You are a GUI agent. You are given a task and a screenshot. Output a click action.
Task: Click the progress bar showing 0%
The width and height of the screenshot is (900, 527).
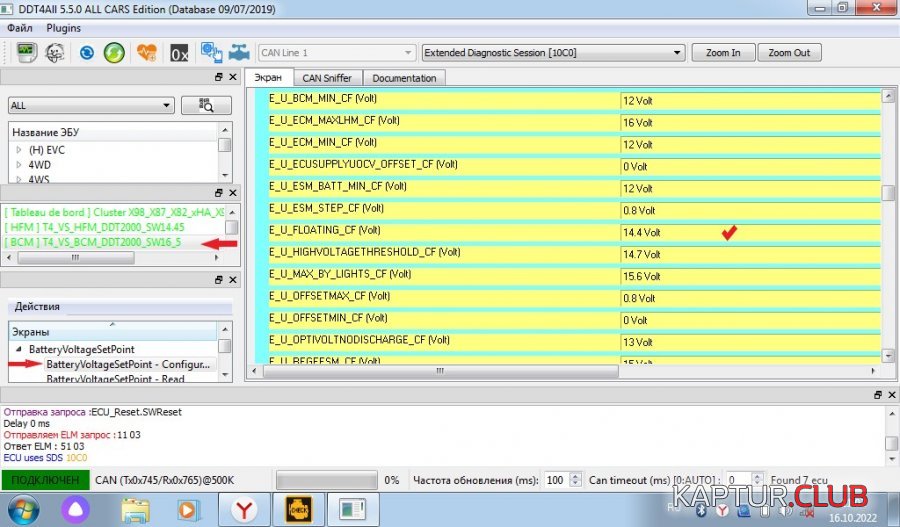[327, 480]
